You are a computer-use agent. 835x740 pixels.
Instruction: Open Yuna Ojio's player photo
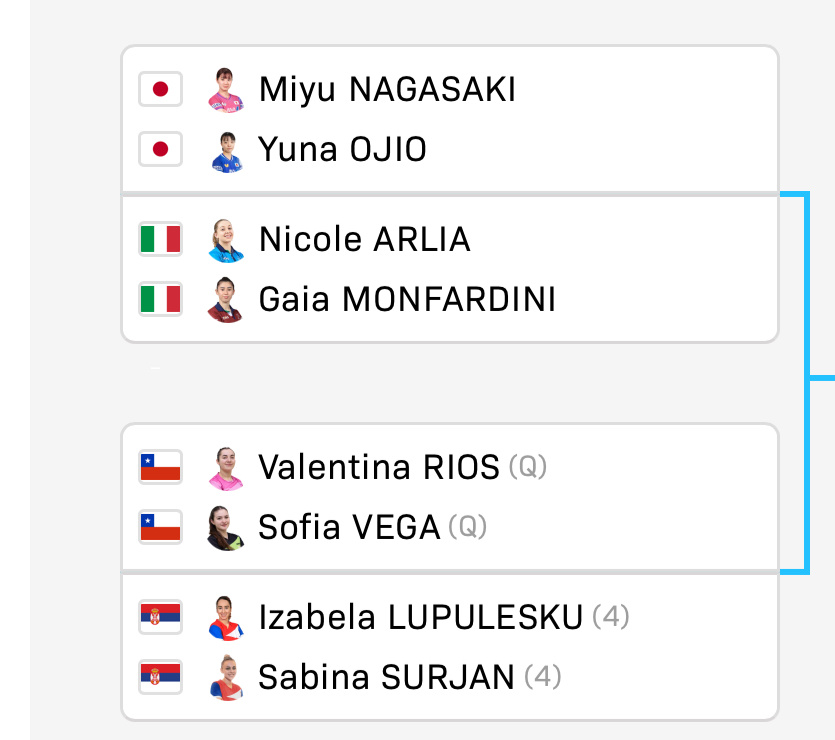226,152
